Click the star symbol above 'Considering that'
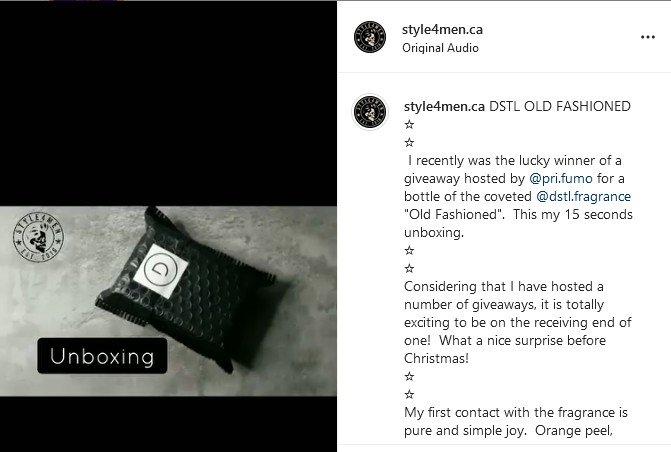Screen dimensions: 671x452 pyautogui.click(x=409, y=268)
